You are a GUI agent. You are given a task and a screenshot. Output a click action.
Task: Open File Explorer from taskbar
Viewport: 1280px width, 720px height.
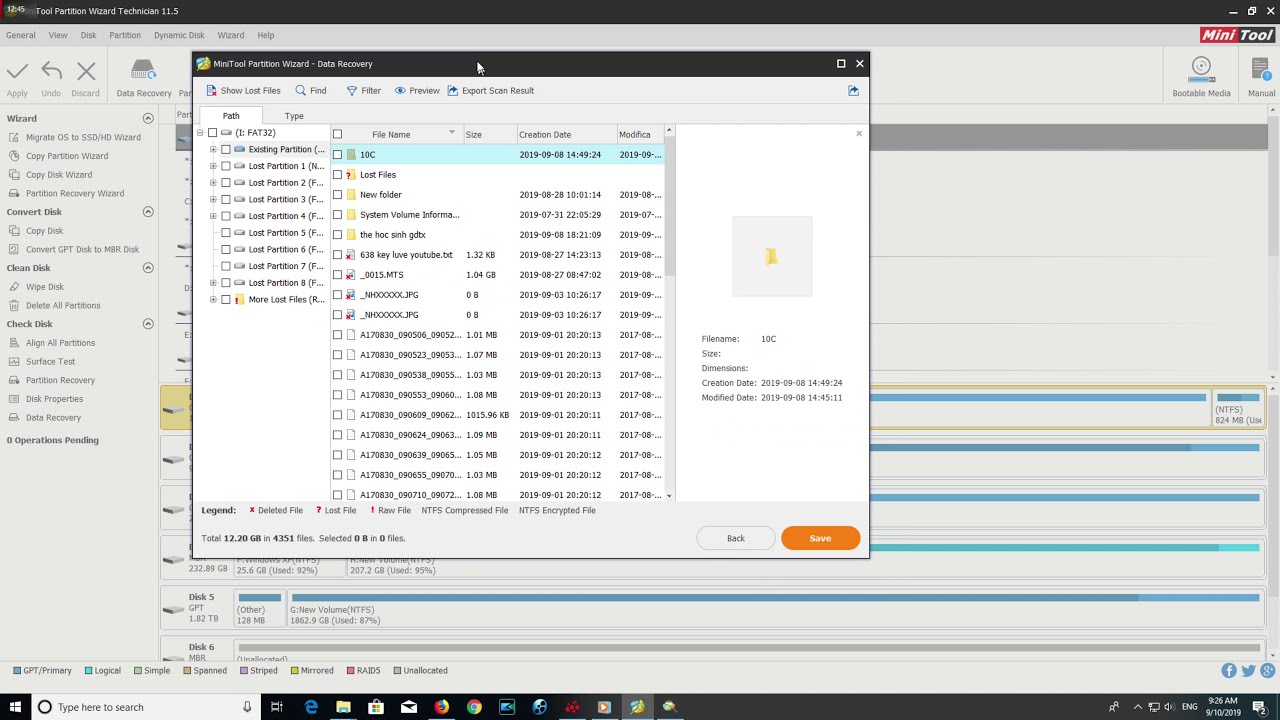pos(343,707)
